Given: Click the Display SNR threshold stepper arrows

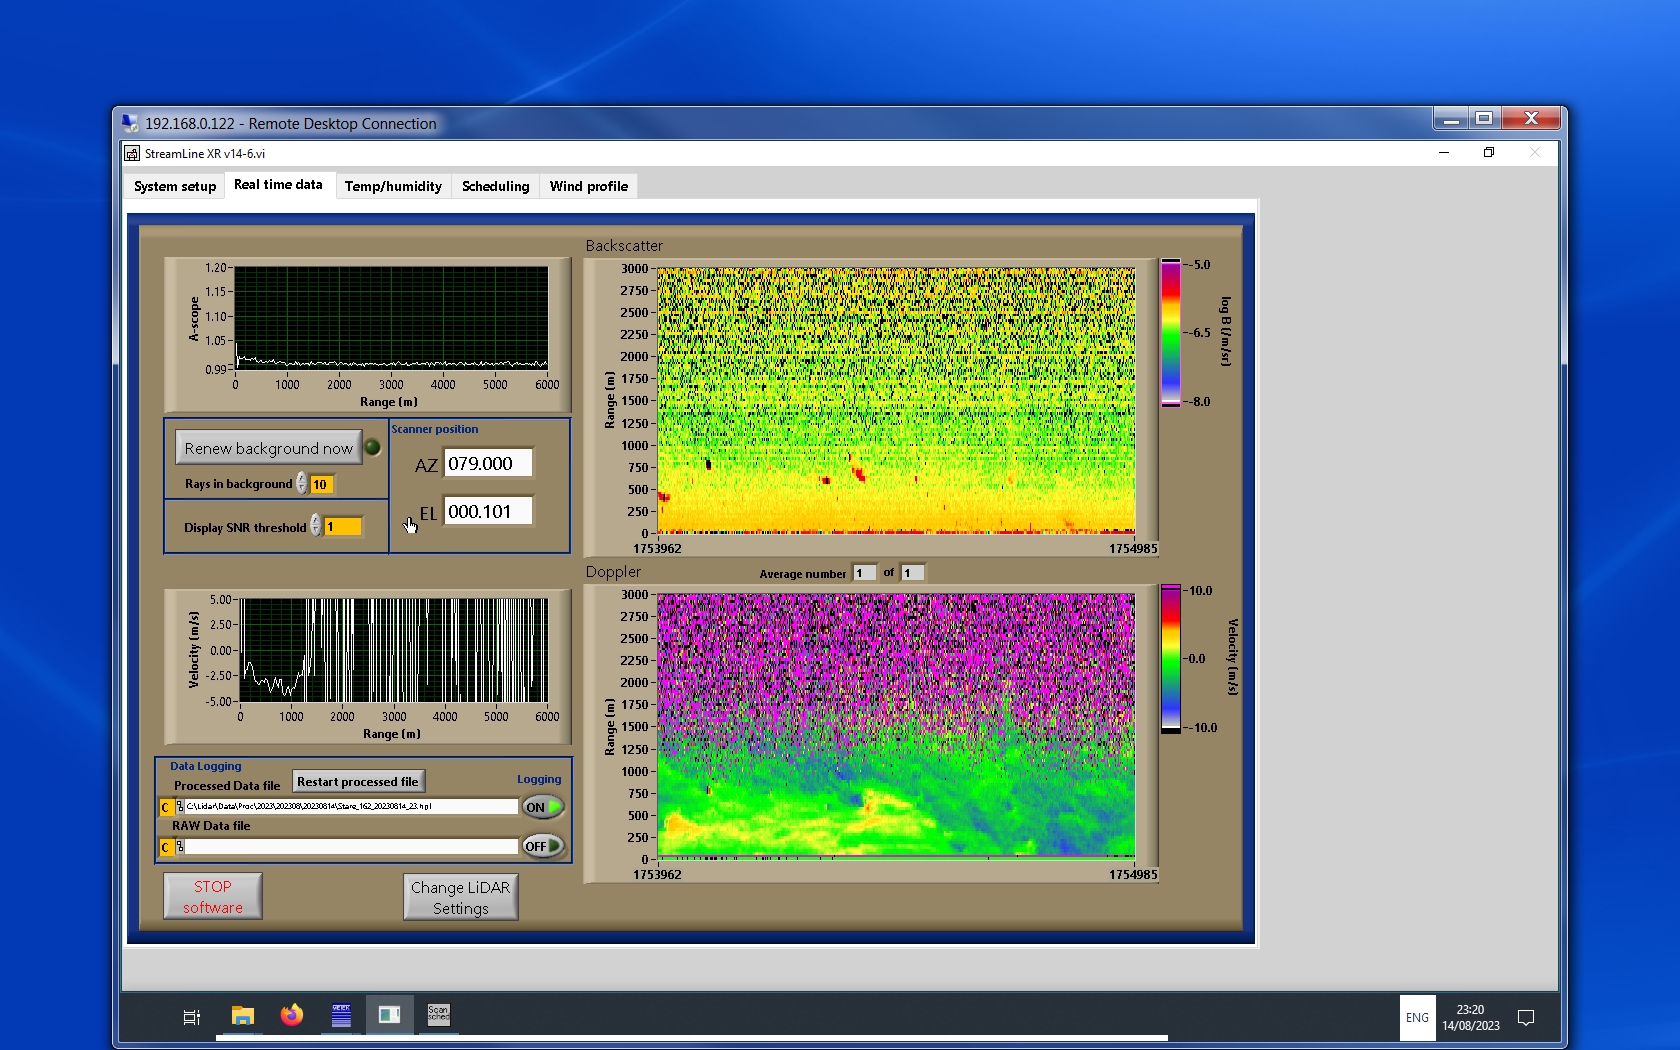Looking at the screenshot, I should (x=316, y=526).
